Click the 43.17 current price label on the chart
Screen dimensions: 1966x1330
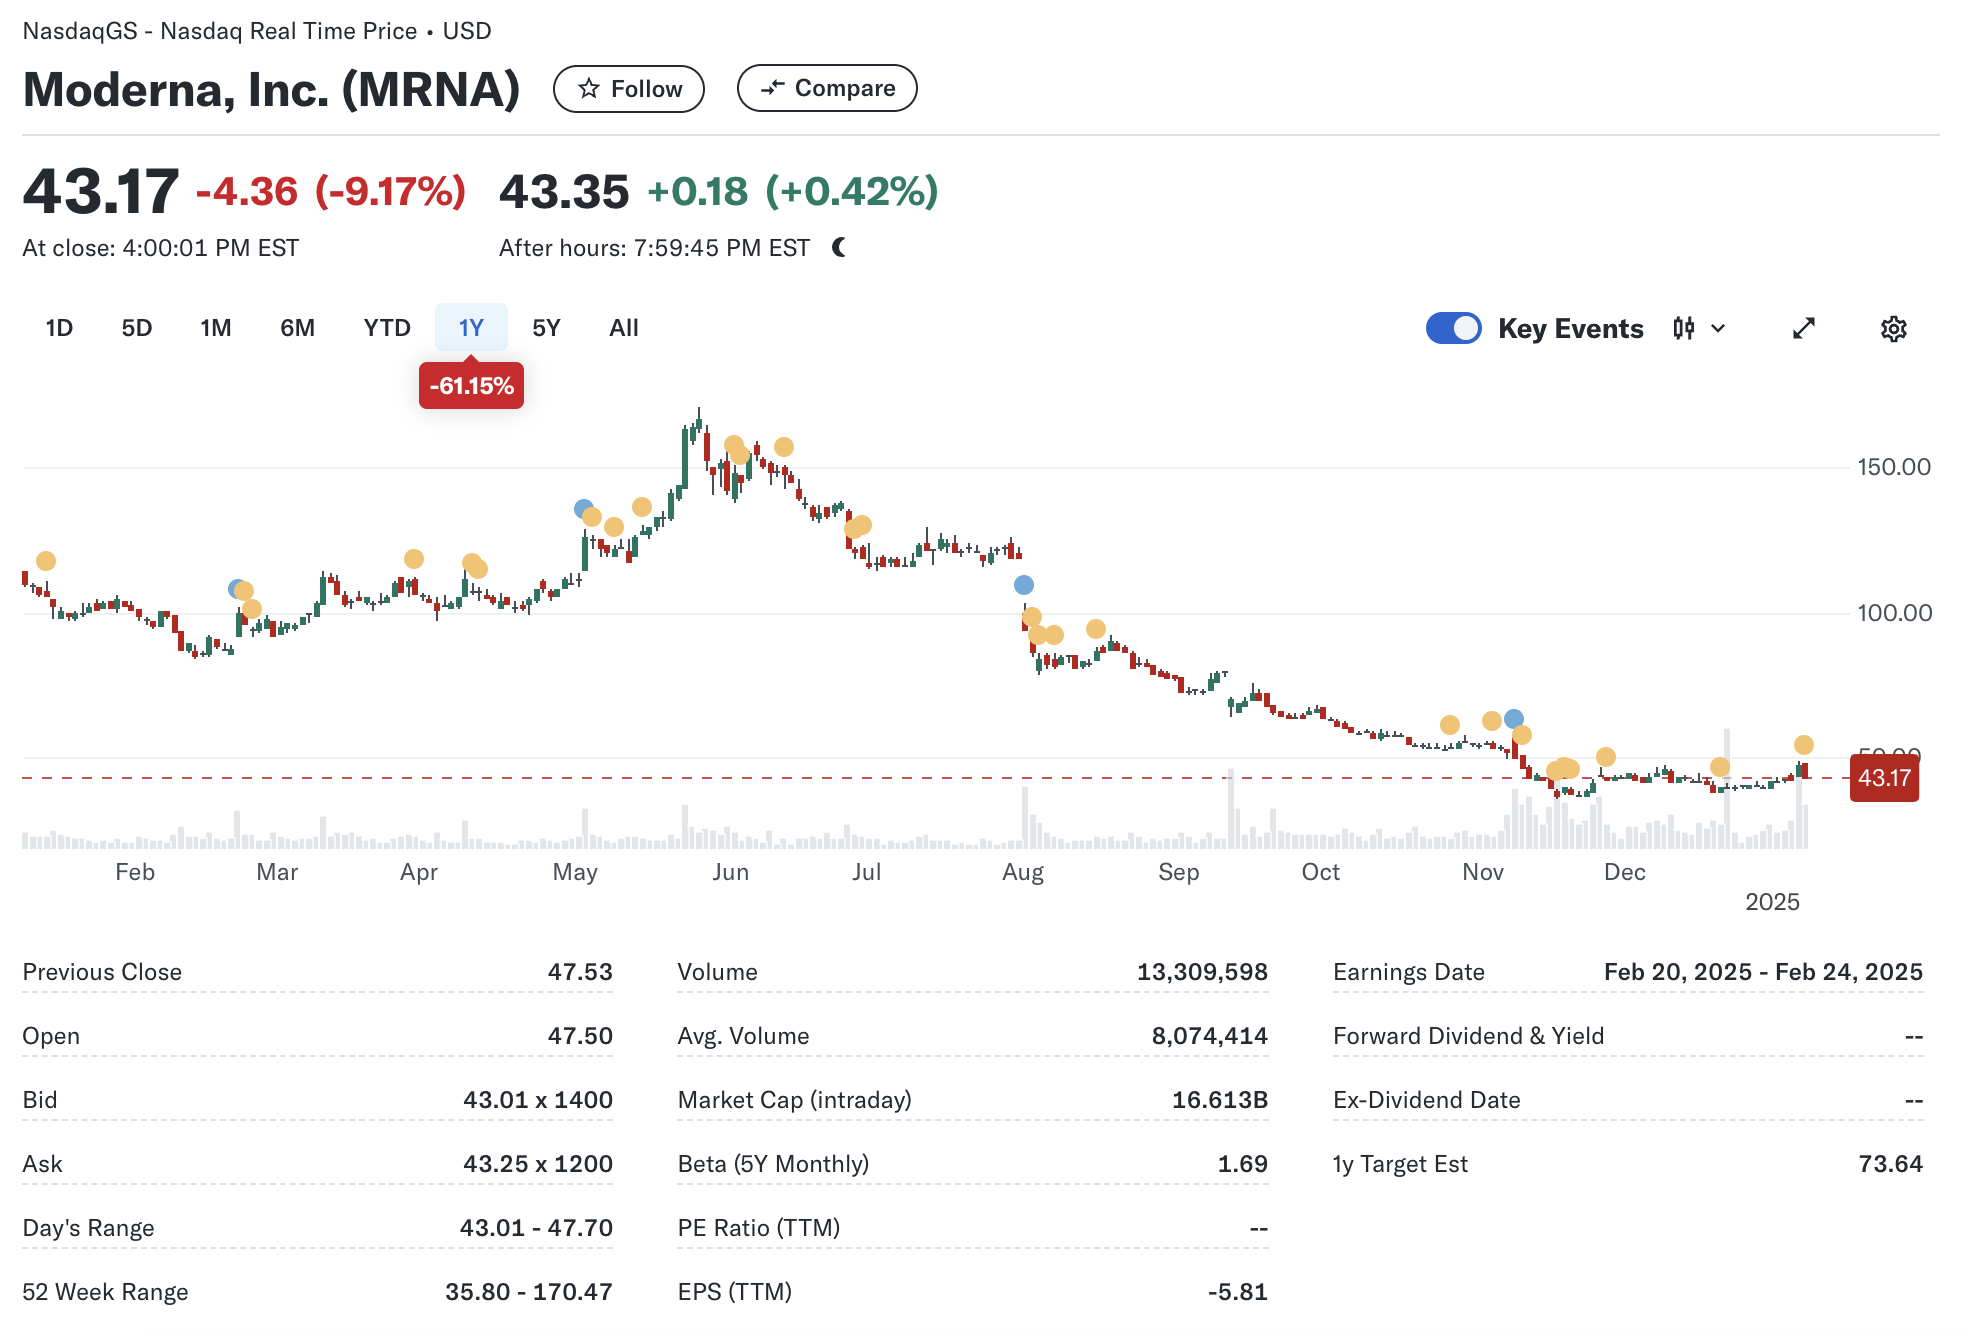coord(1883,778)
